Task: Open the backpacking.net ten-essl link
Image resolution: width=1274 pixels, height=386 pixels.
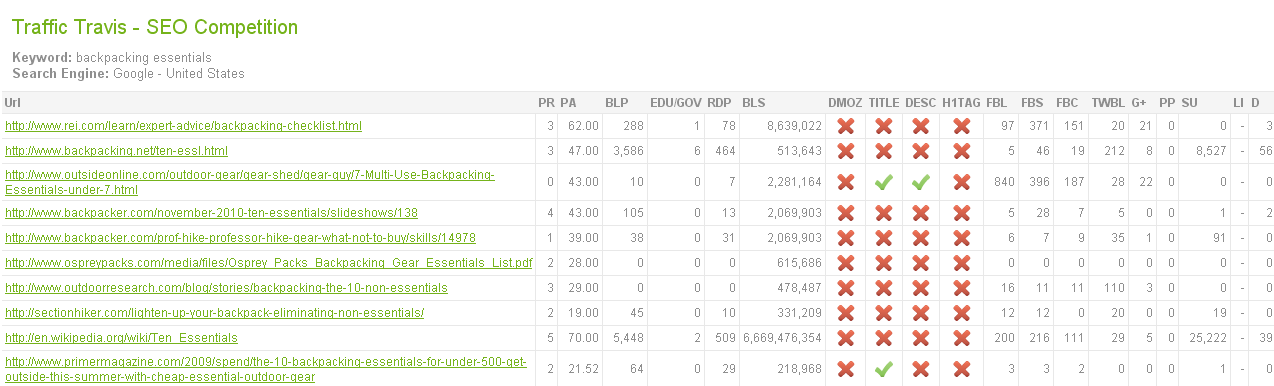Action: click(x=116, y=151)
